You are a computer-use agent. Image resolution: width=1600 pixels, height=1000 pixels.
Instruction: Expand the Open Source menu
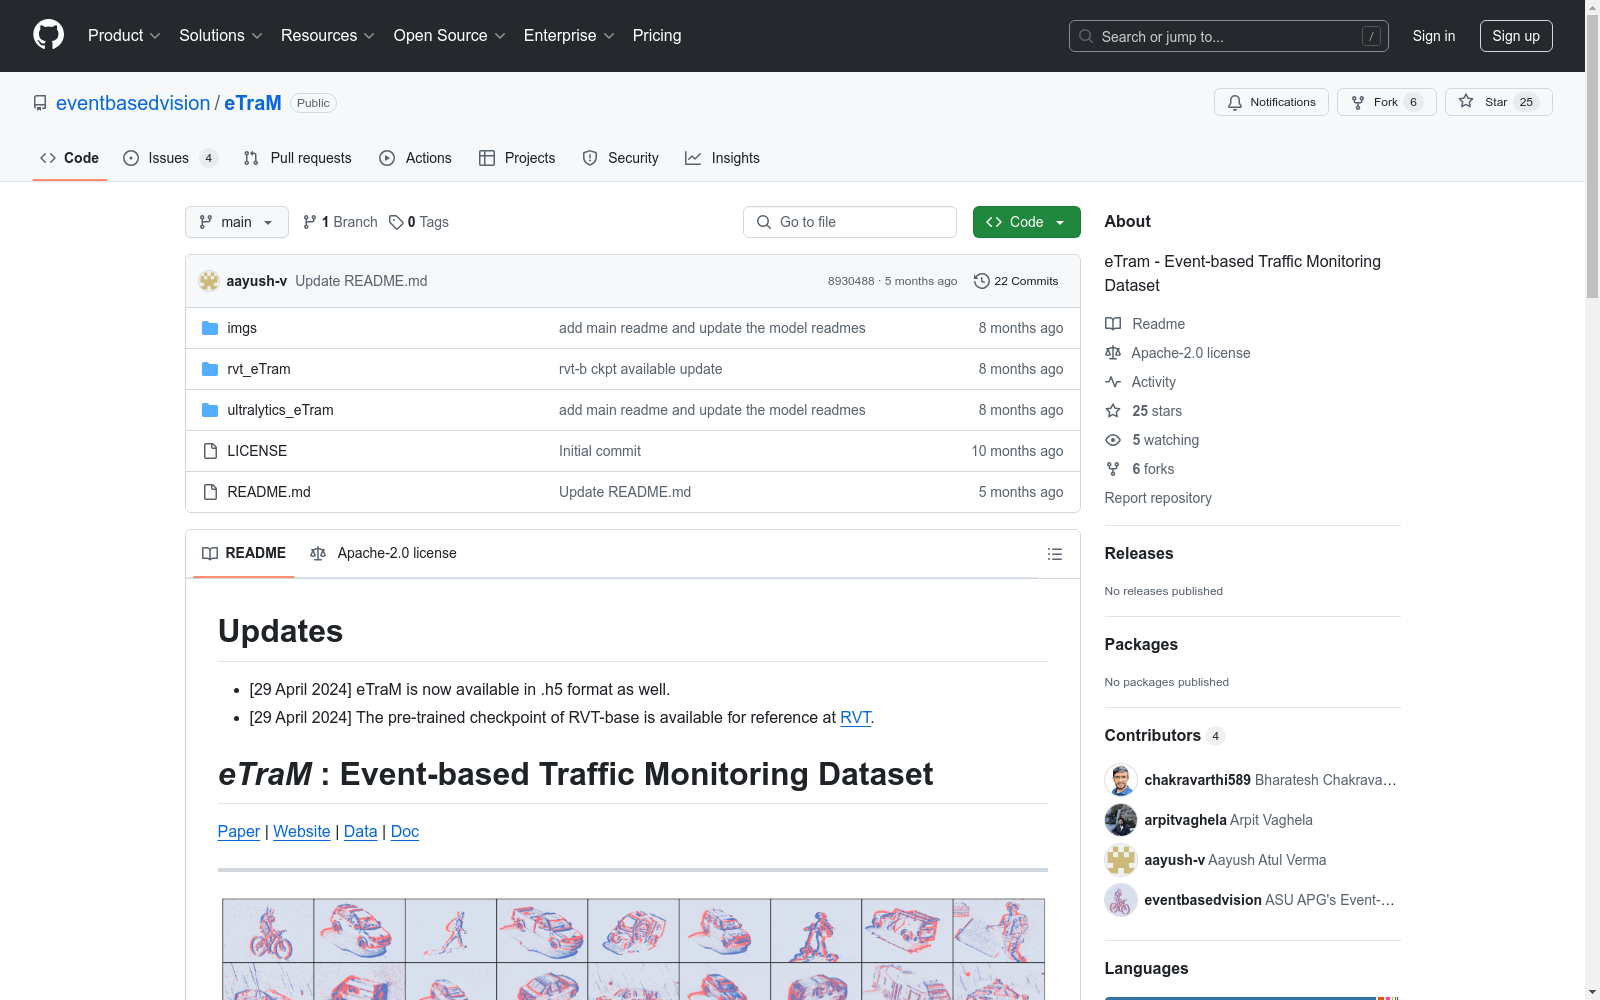(x=449, y=35)
